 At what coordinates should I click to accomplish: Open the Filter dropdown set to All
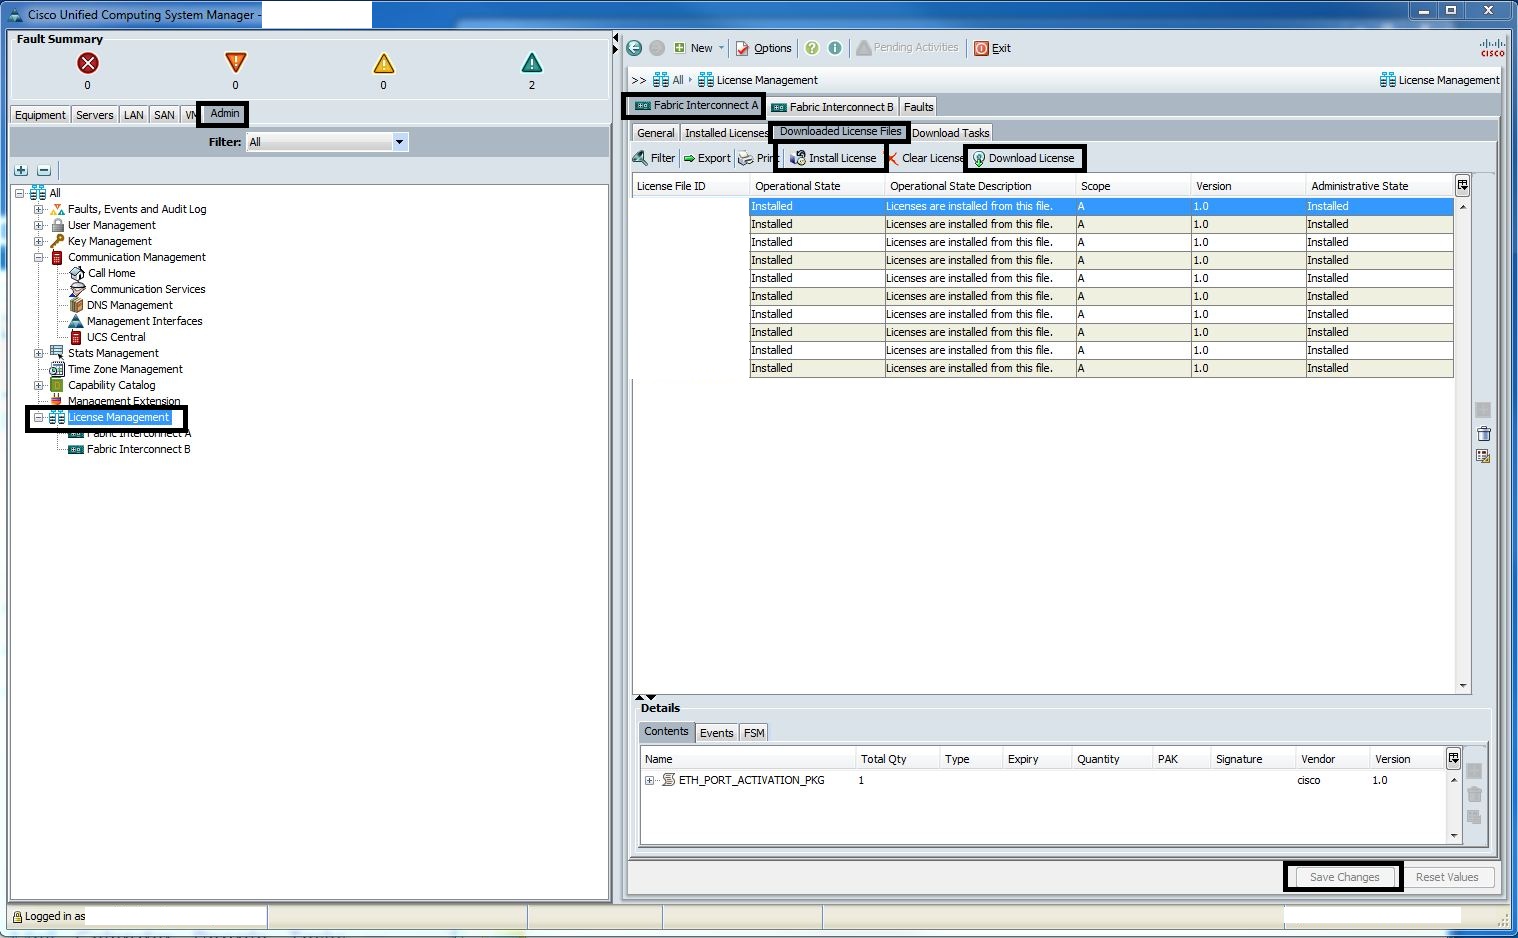pos(399,142)
